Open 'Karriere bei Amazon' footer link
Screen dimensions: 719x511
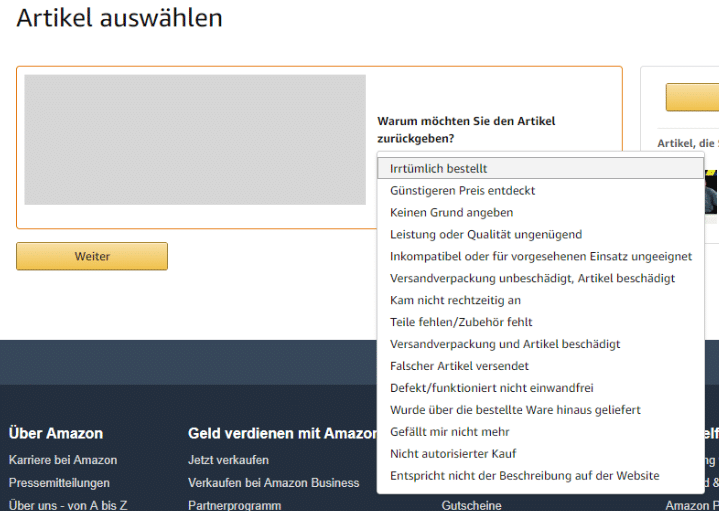tap(63, 460)
